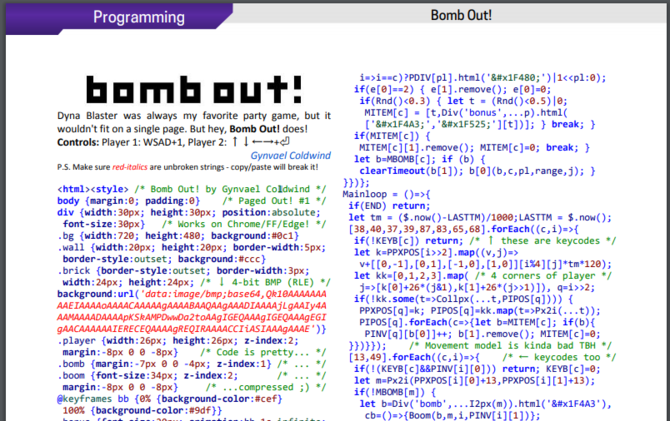Click the "if(!MBOMB[m]) {" code line

tap(394, 392)
